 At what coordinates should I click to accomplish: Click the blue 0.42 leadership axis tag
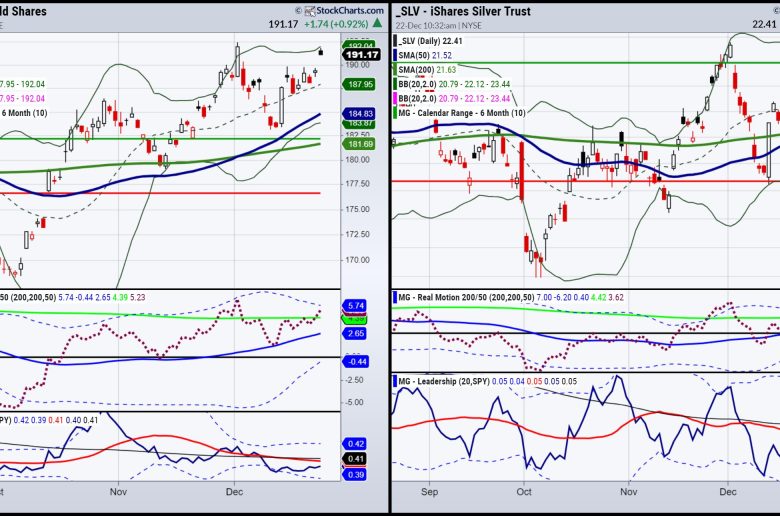[x=355, y=444]
